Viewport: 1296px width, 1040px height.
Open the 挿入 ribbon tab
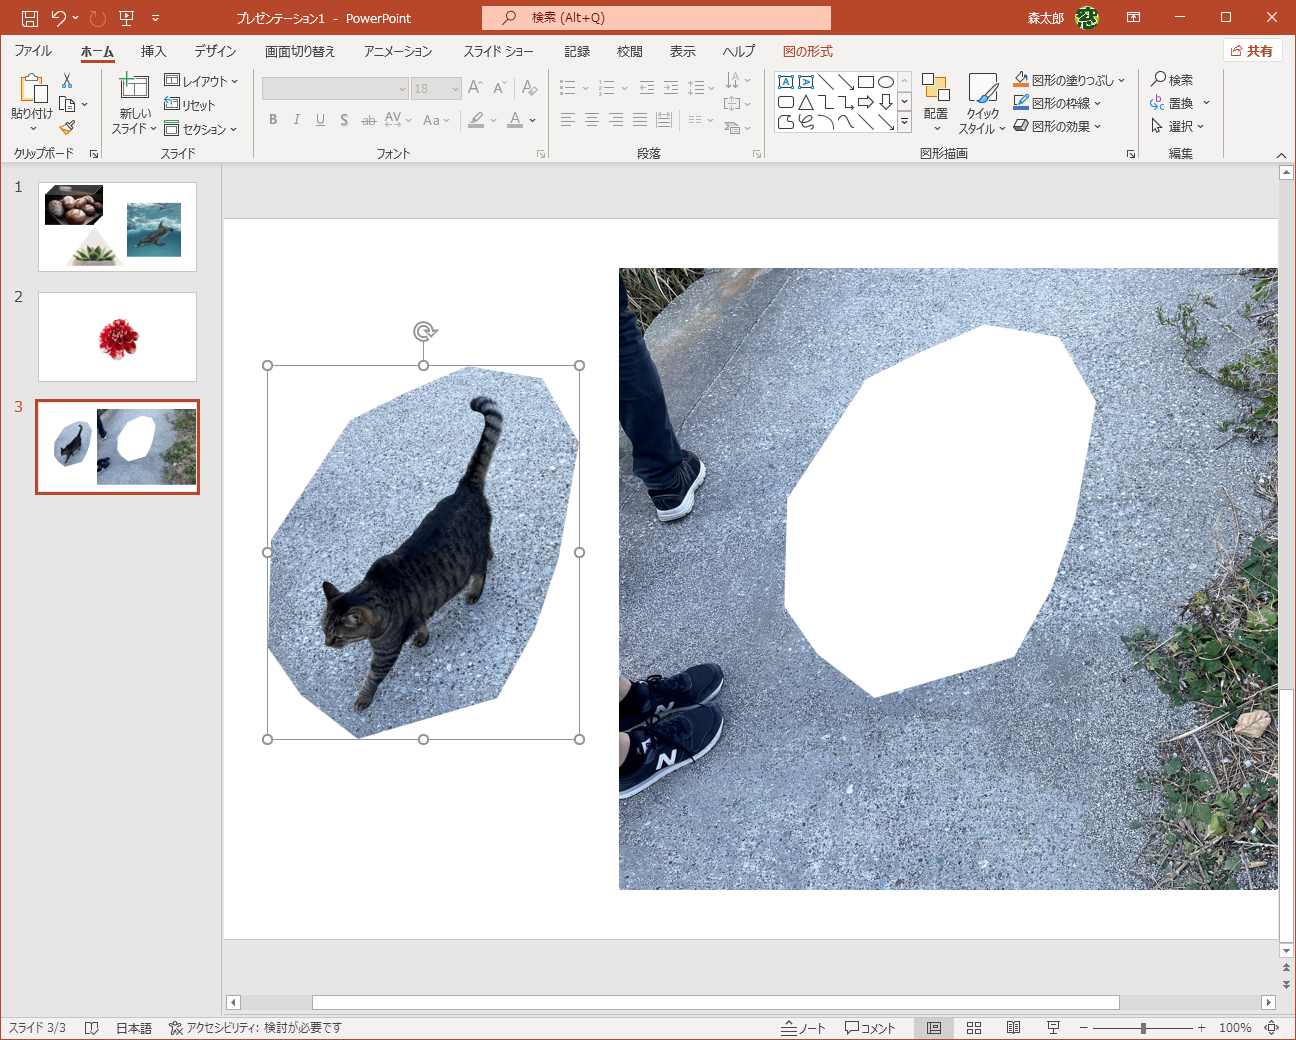(153, 51)
